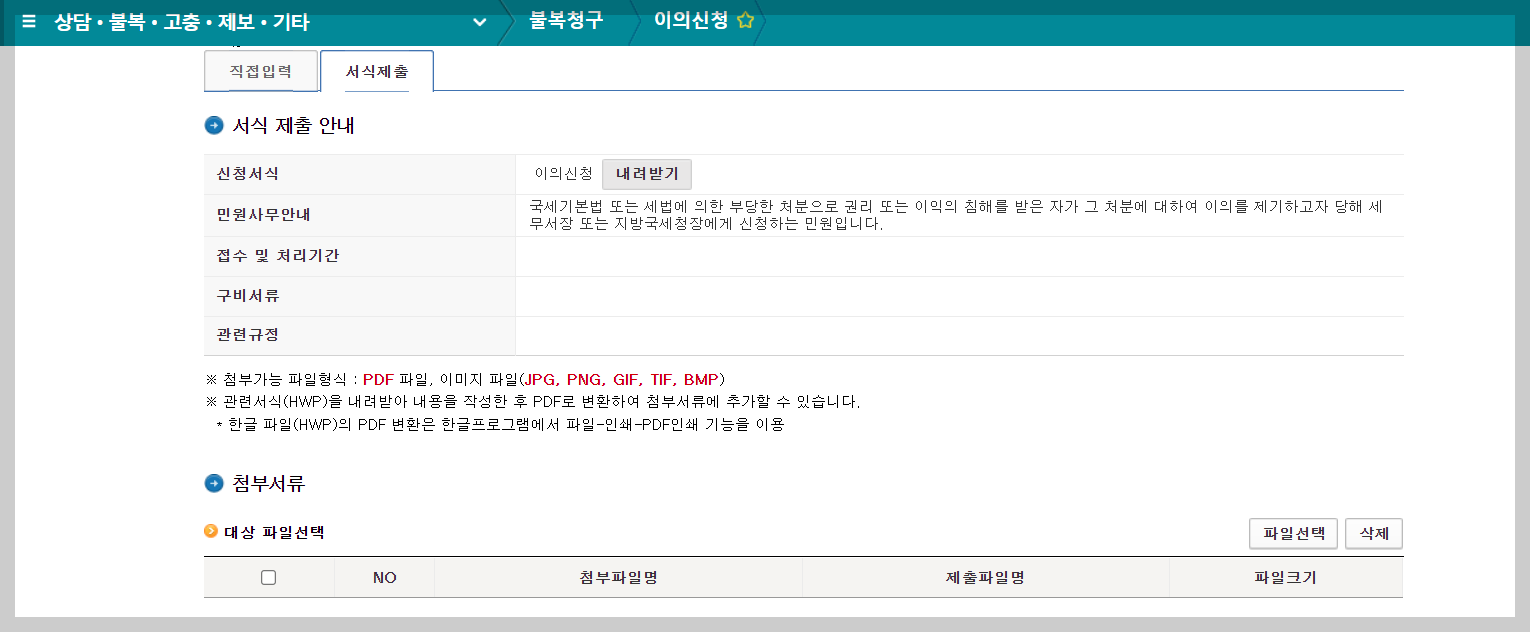Switch to the 직접입력 tab
This screenshot has height=632, width=1530.
(260, 70)
